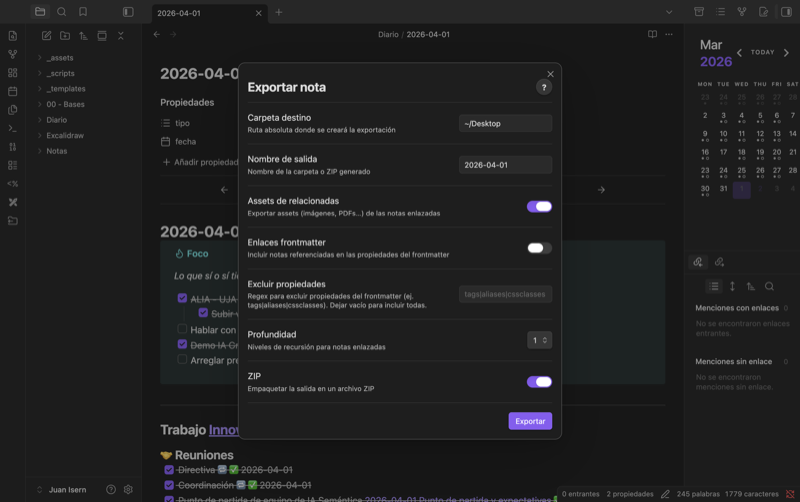The width and height of the screenshot is (800, 502).
Task: Turn off the ZIP toggle
Action: pos(539,382)
